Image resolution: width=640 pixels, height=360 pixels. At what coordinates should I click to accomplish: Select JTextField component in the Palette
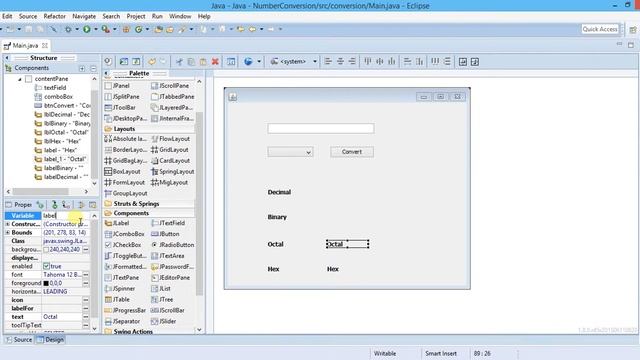[168, 223]
